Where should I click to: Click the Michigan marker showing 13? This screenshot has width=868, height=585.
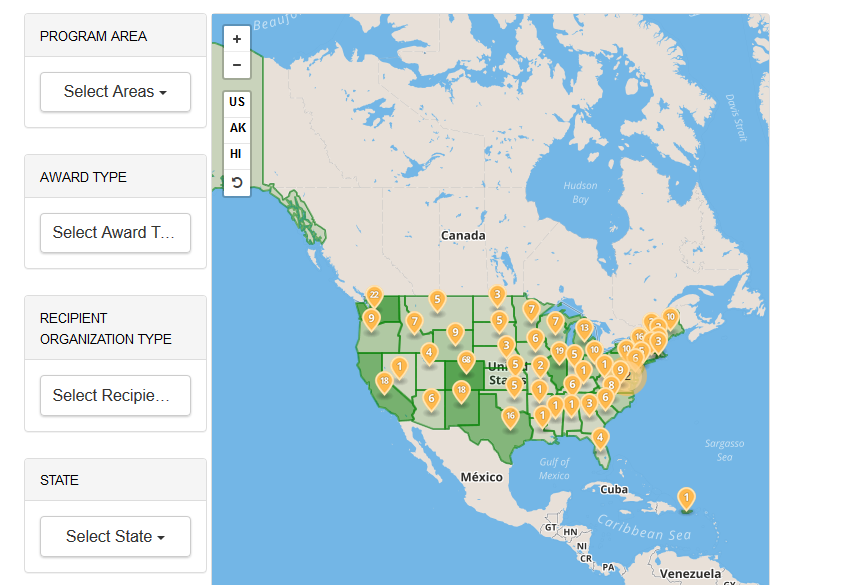point(583,328)
